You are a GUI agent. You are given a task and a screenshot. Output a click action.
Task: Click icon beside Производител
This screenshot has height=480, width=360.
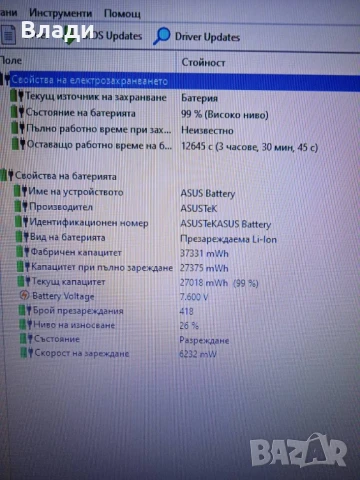coord(21,206)
